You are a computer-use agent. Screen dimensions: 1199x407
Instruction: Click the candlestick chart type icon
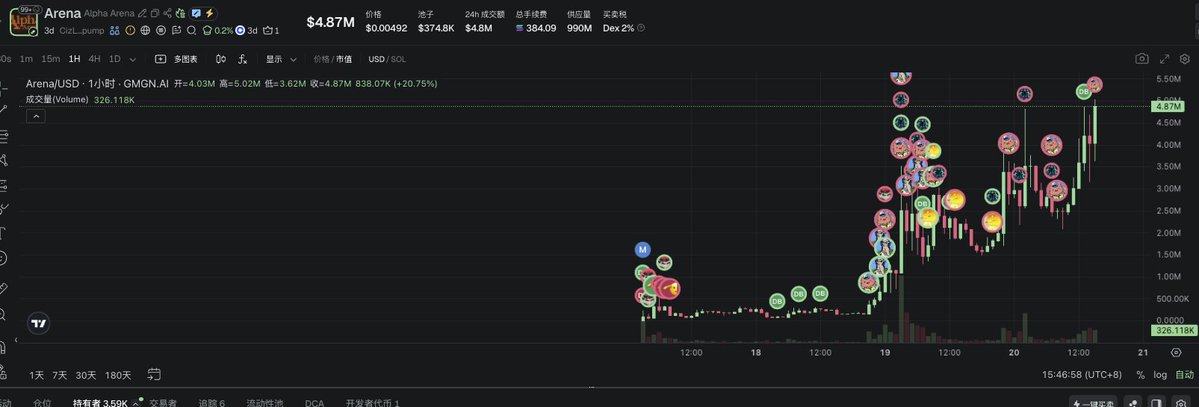tap(221, 59)
